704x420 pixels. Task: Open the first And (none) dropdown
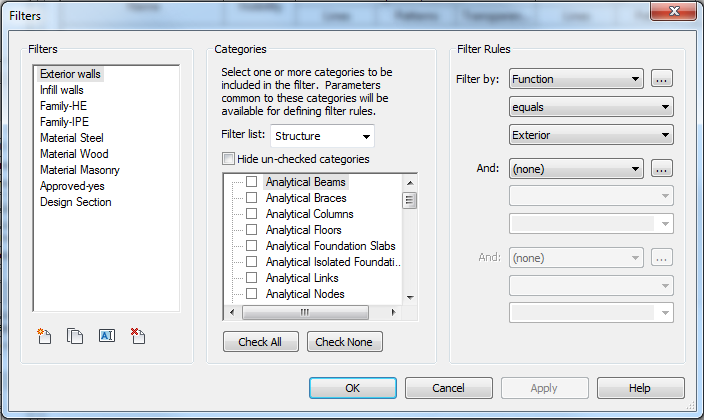tap(576, 169)
